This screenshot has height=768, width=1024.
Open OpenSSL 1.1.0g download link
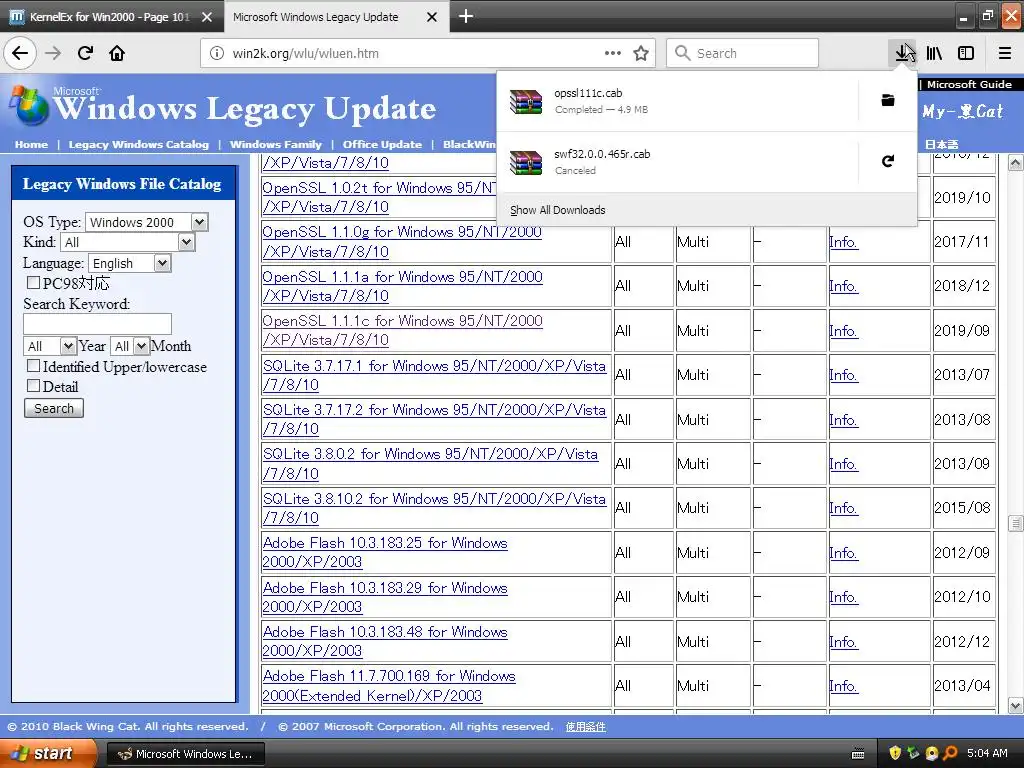point(402,242)
